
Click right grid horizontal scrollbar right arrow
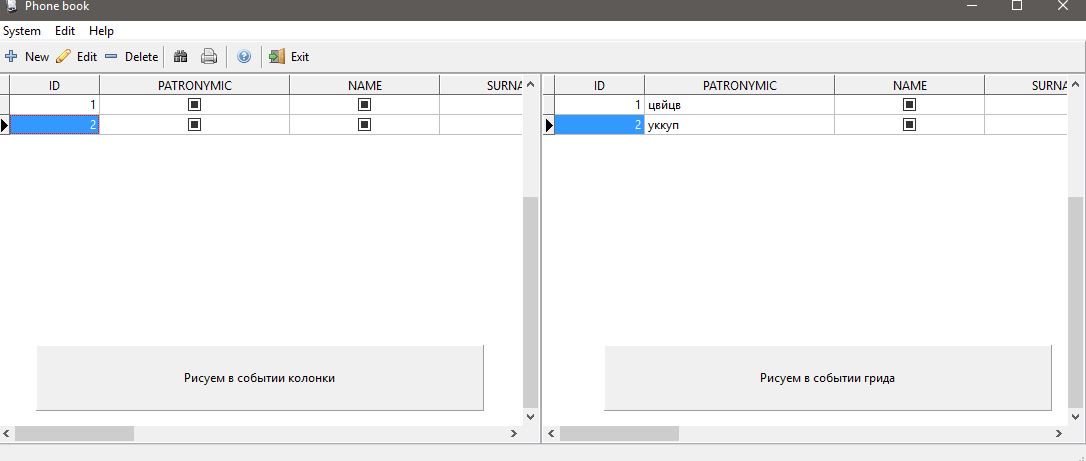point(1059,434)
